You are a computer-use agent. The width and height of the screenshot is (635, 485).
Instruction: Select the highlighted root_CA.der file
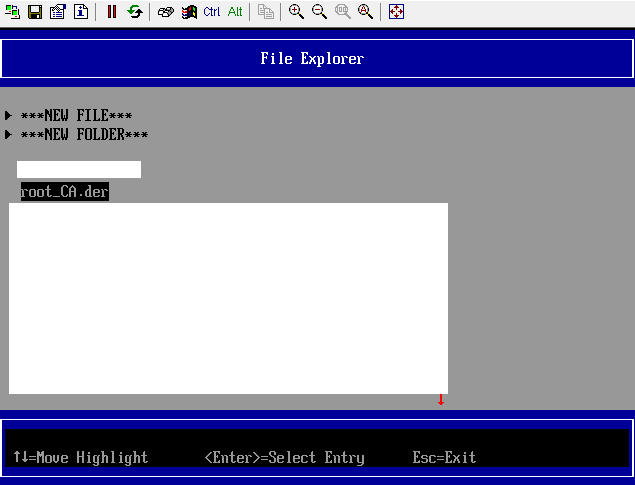pos(64,192)
